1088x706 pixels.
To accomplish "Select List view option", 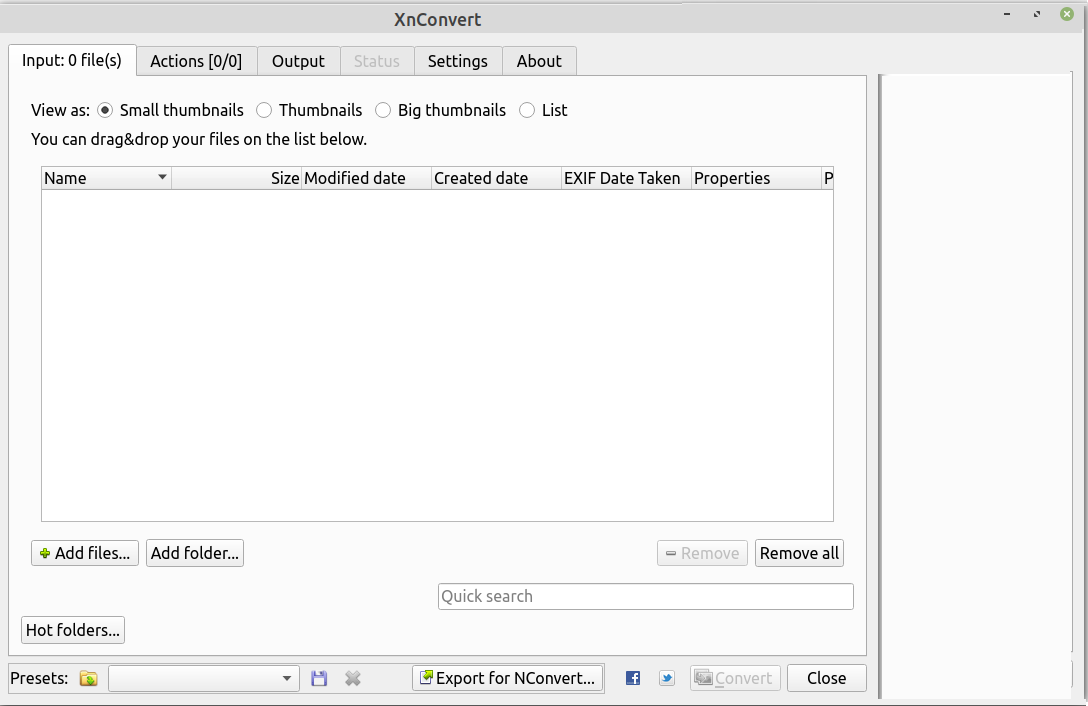I will (527, 110).
